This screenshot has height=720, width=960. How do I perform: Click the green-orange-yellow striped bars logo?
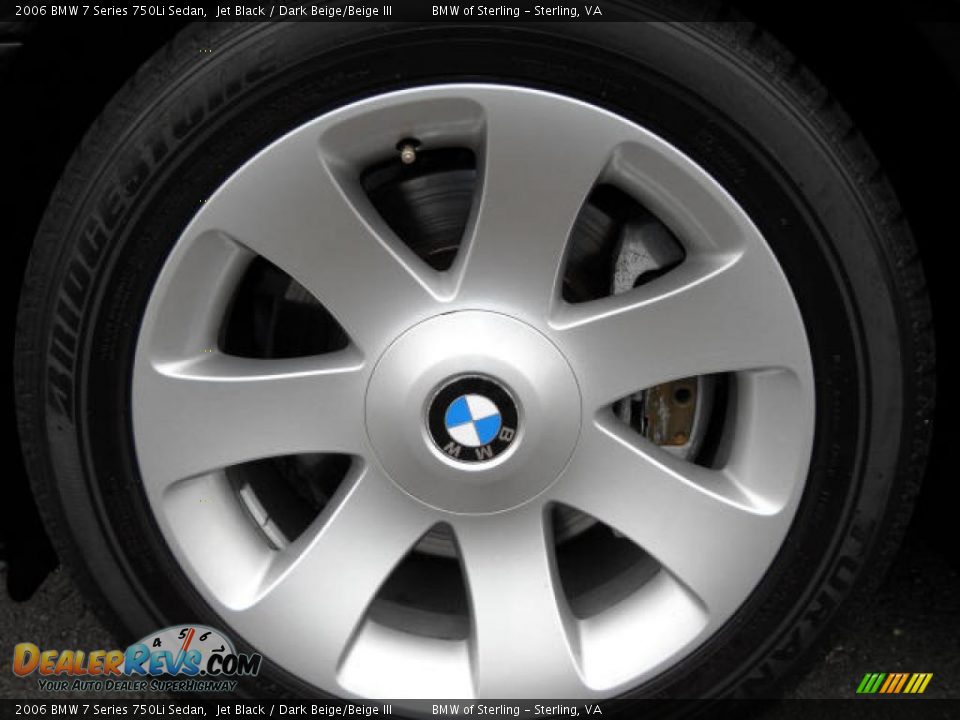pyautogui.click(x=894, y=683)
